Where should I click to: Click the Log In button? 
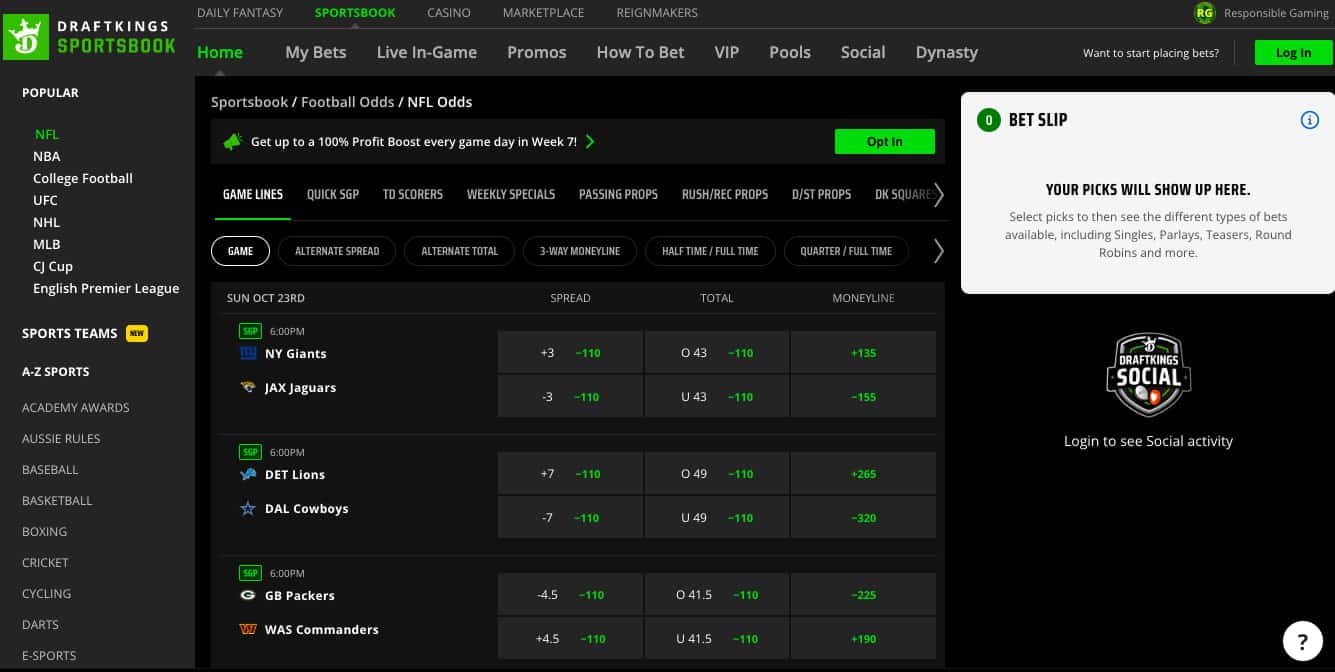point(1293,53)
